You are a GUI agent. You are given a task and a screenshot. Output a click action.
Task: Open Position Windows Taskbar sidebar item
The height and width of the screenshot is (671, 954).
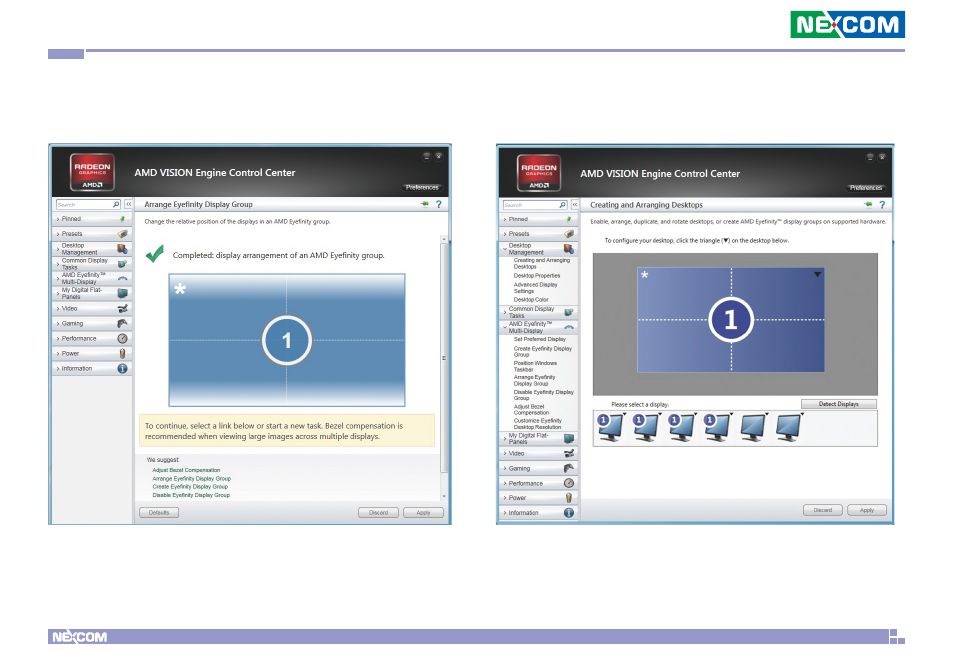(535, 366)
